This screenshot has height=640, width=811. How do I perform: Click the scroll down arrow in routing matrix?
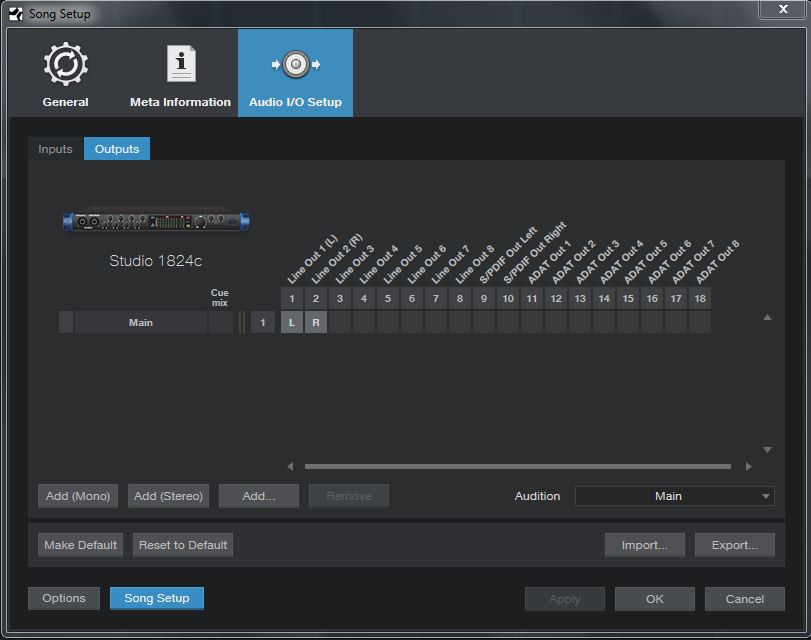pos(767,450)
